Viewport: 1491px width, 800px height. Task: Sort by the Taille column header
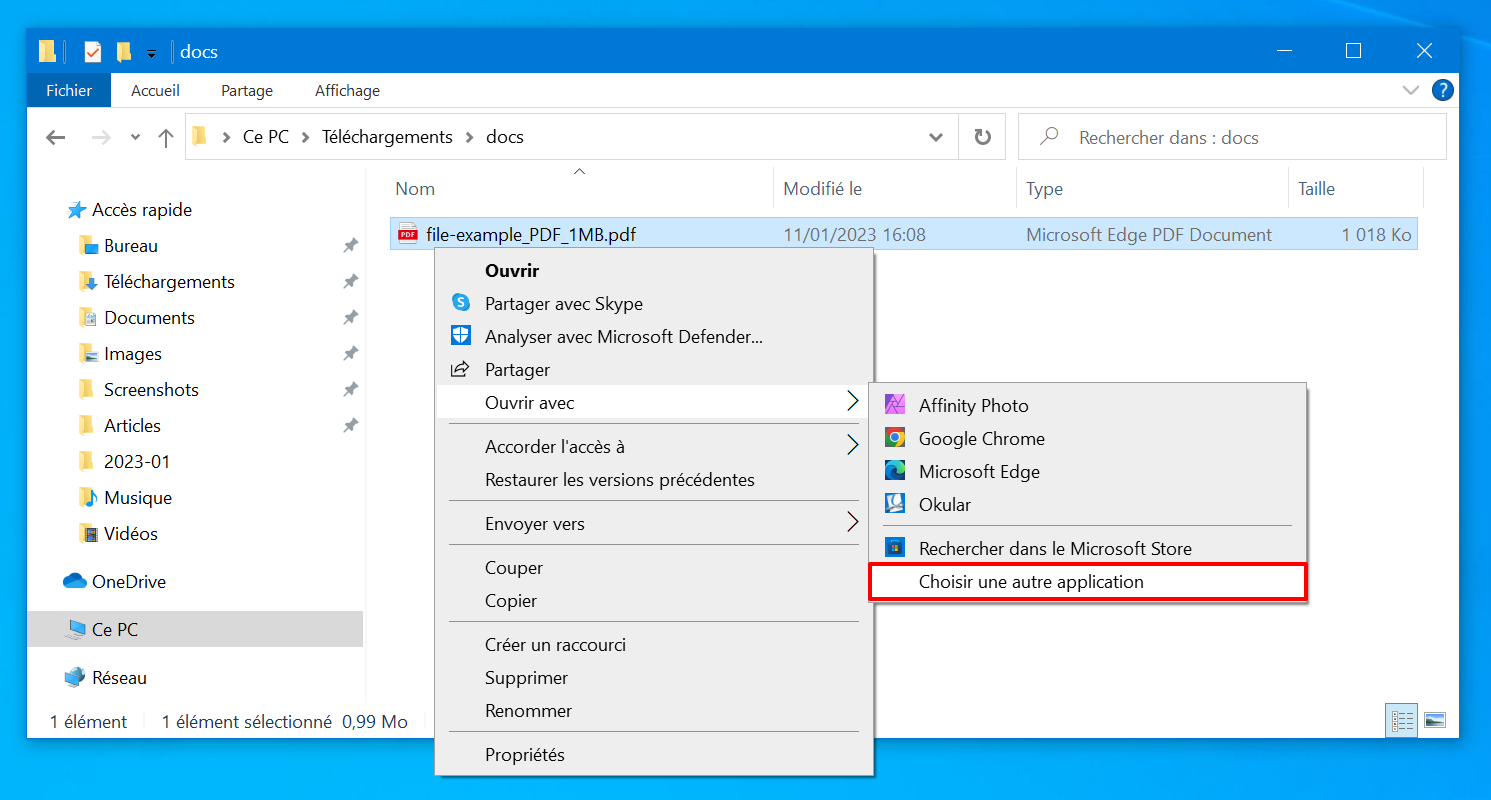pyautogui.click(x=1356, y=188)
